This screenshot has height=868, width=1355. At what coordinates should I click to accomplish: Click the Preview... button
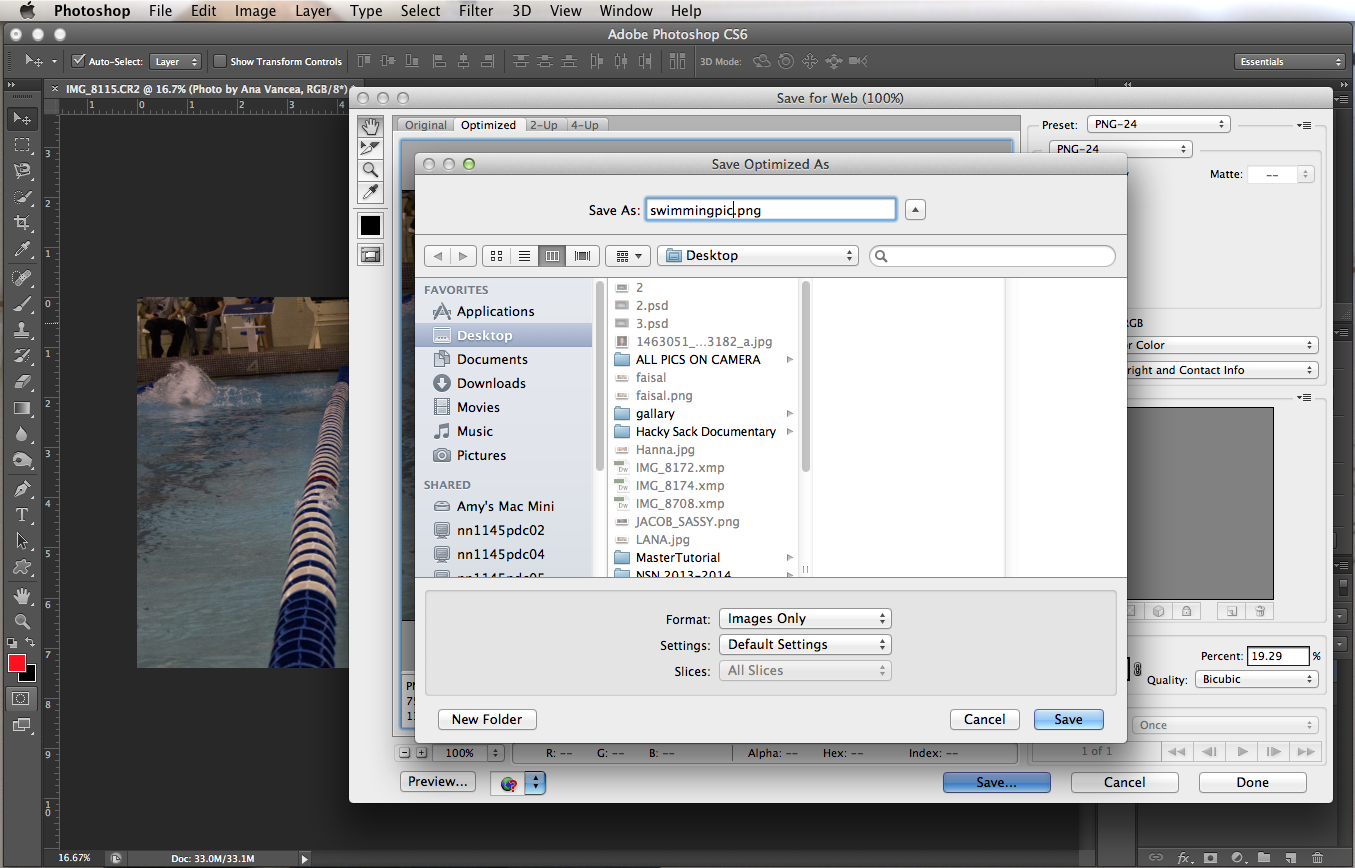point(438,782)
